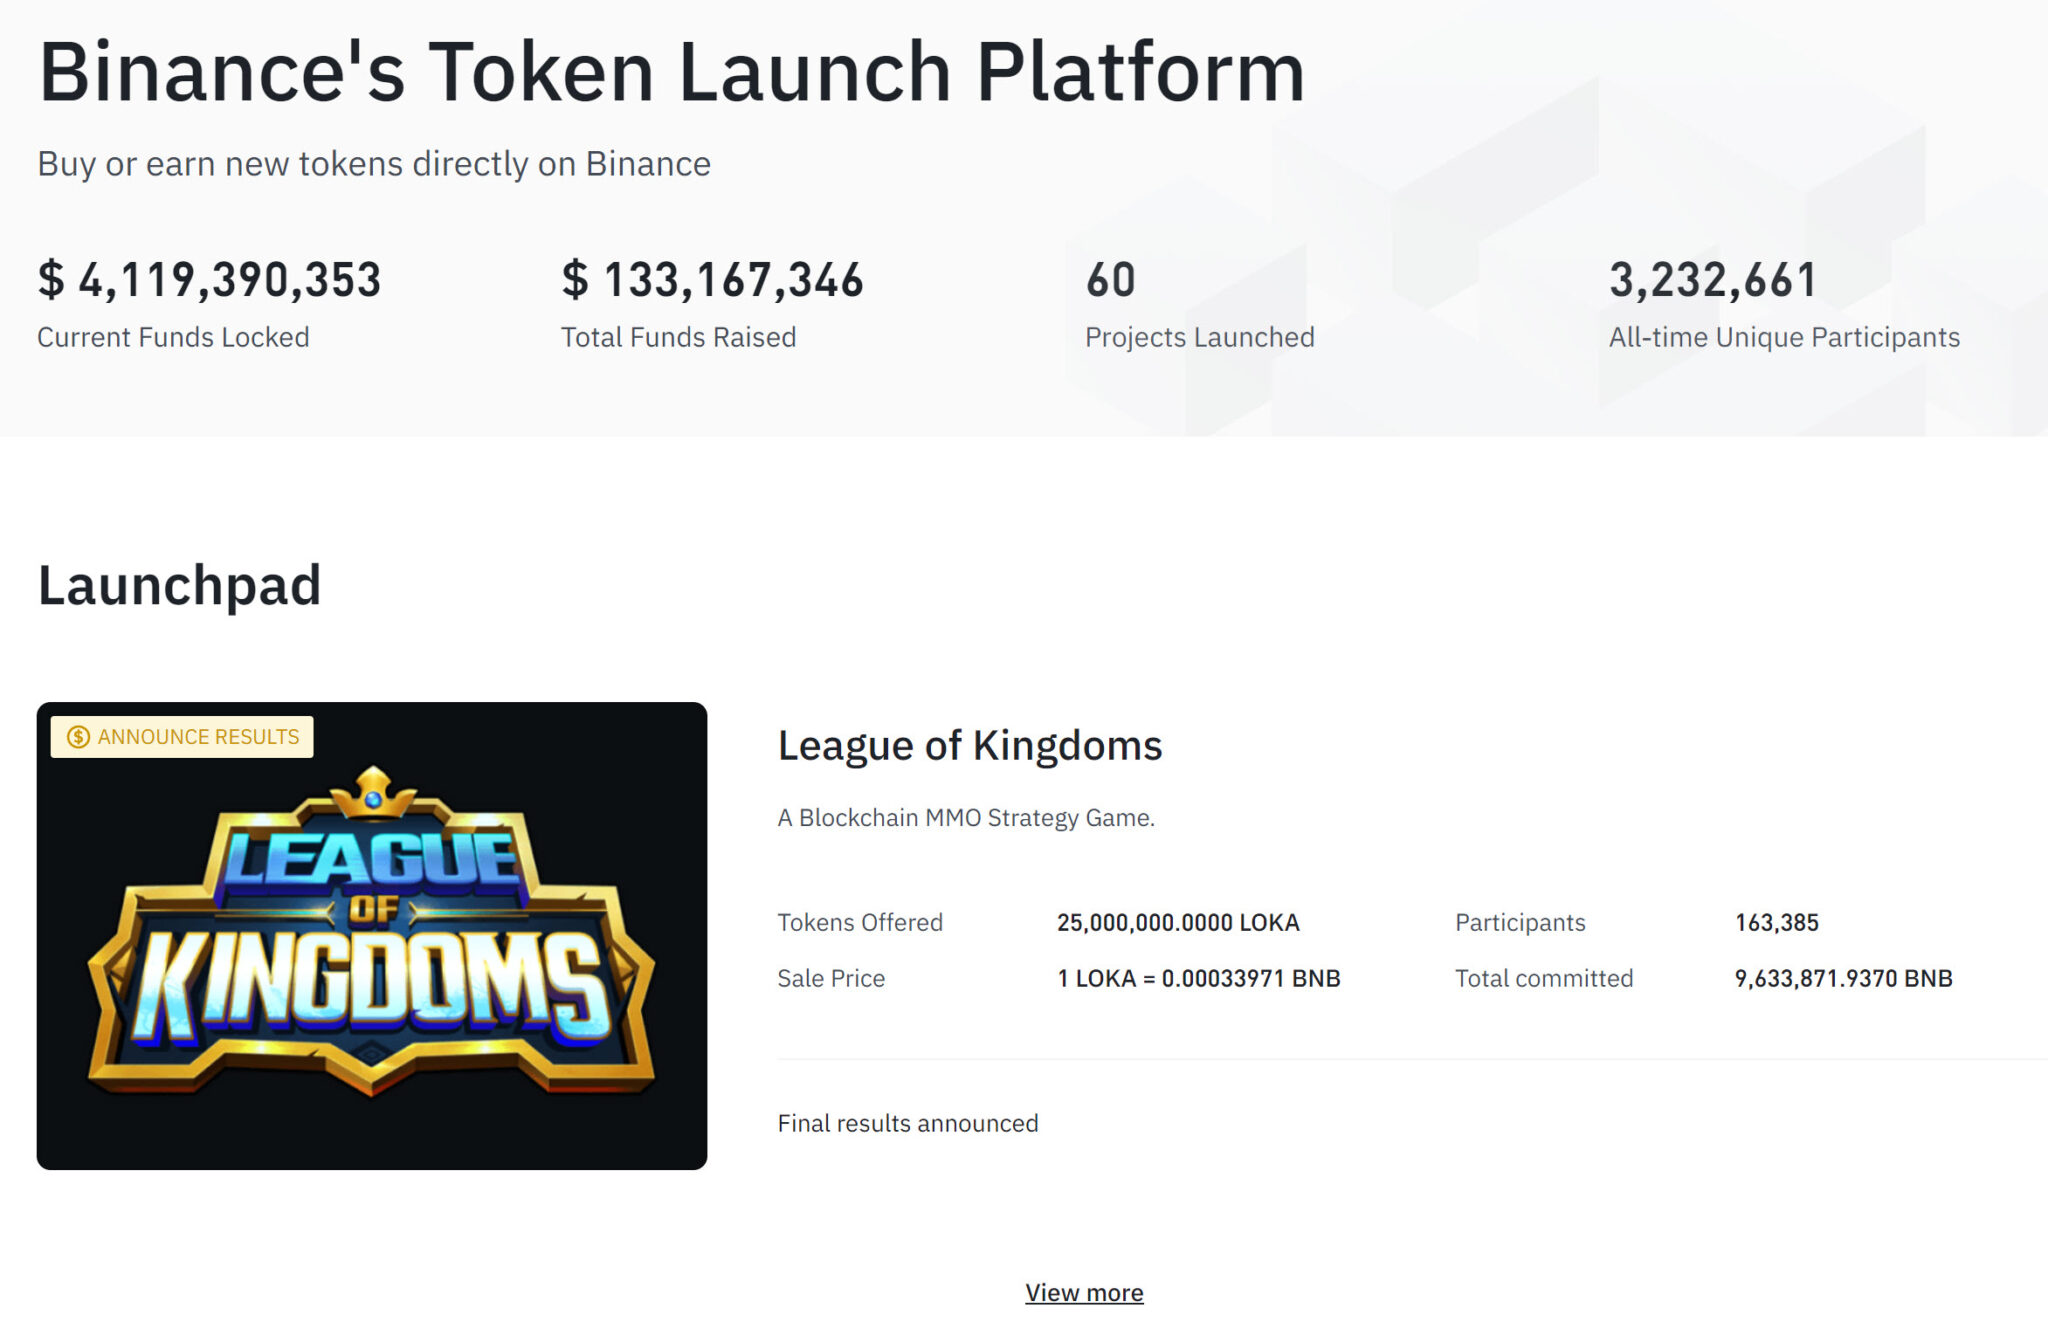
Task: Click the Final results announced status text
Action: pyautogui.click(x=908, y=1123)
